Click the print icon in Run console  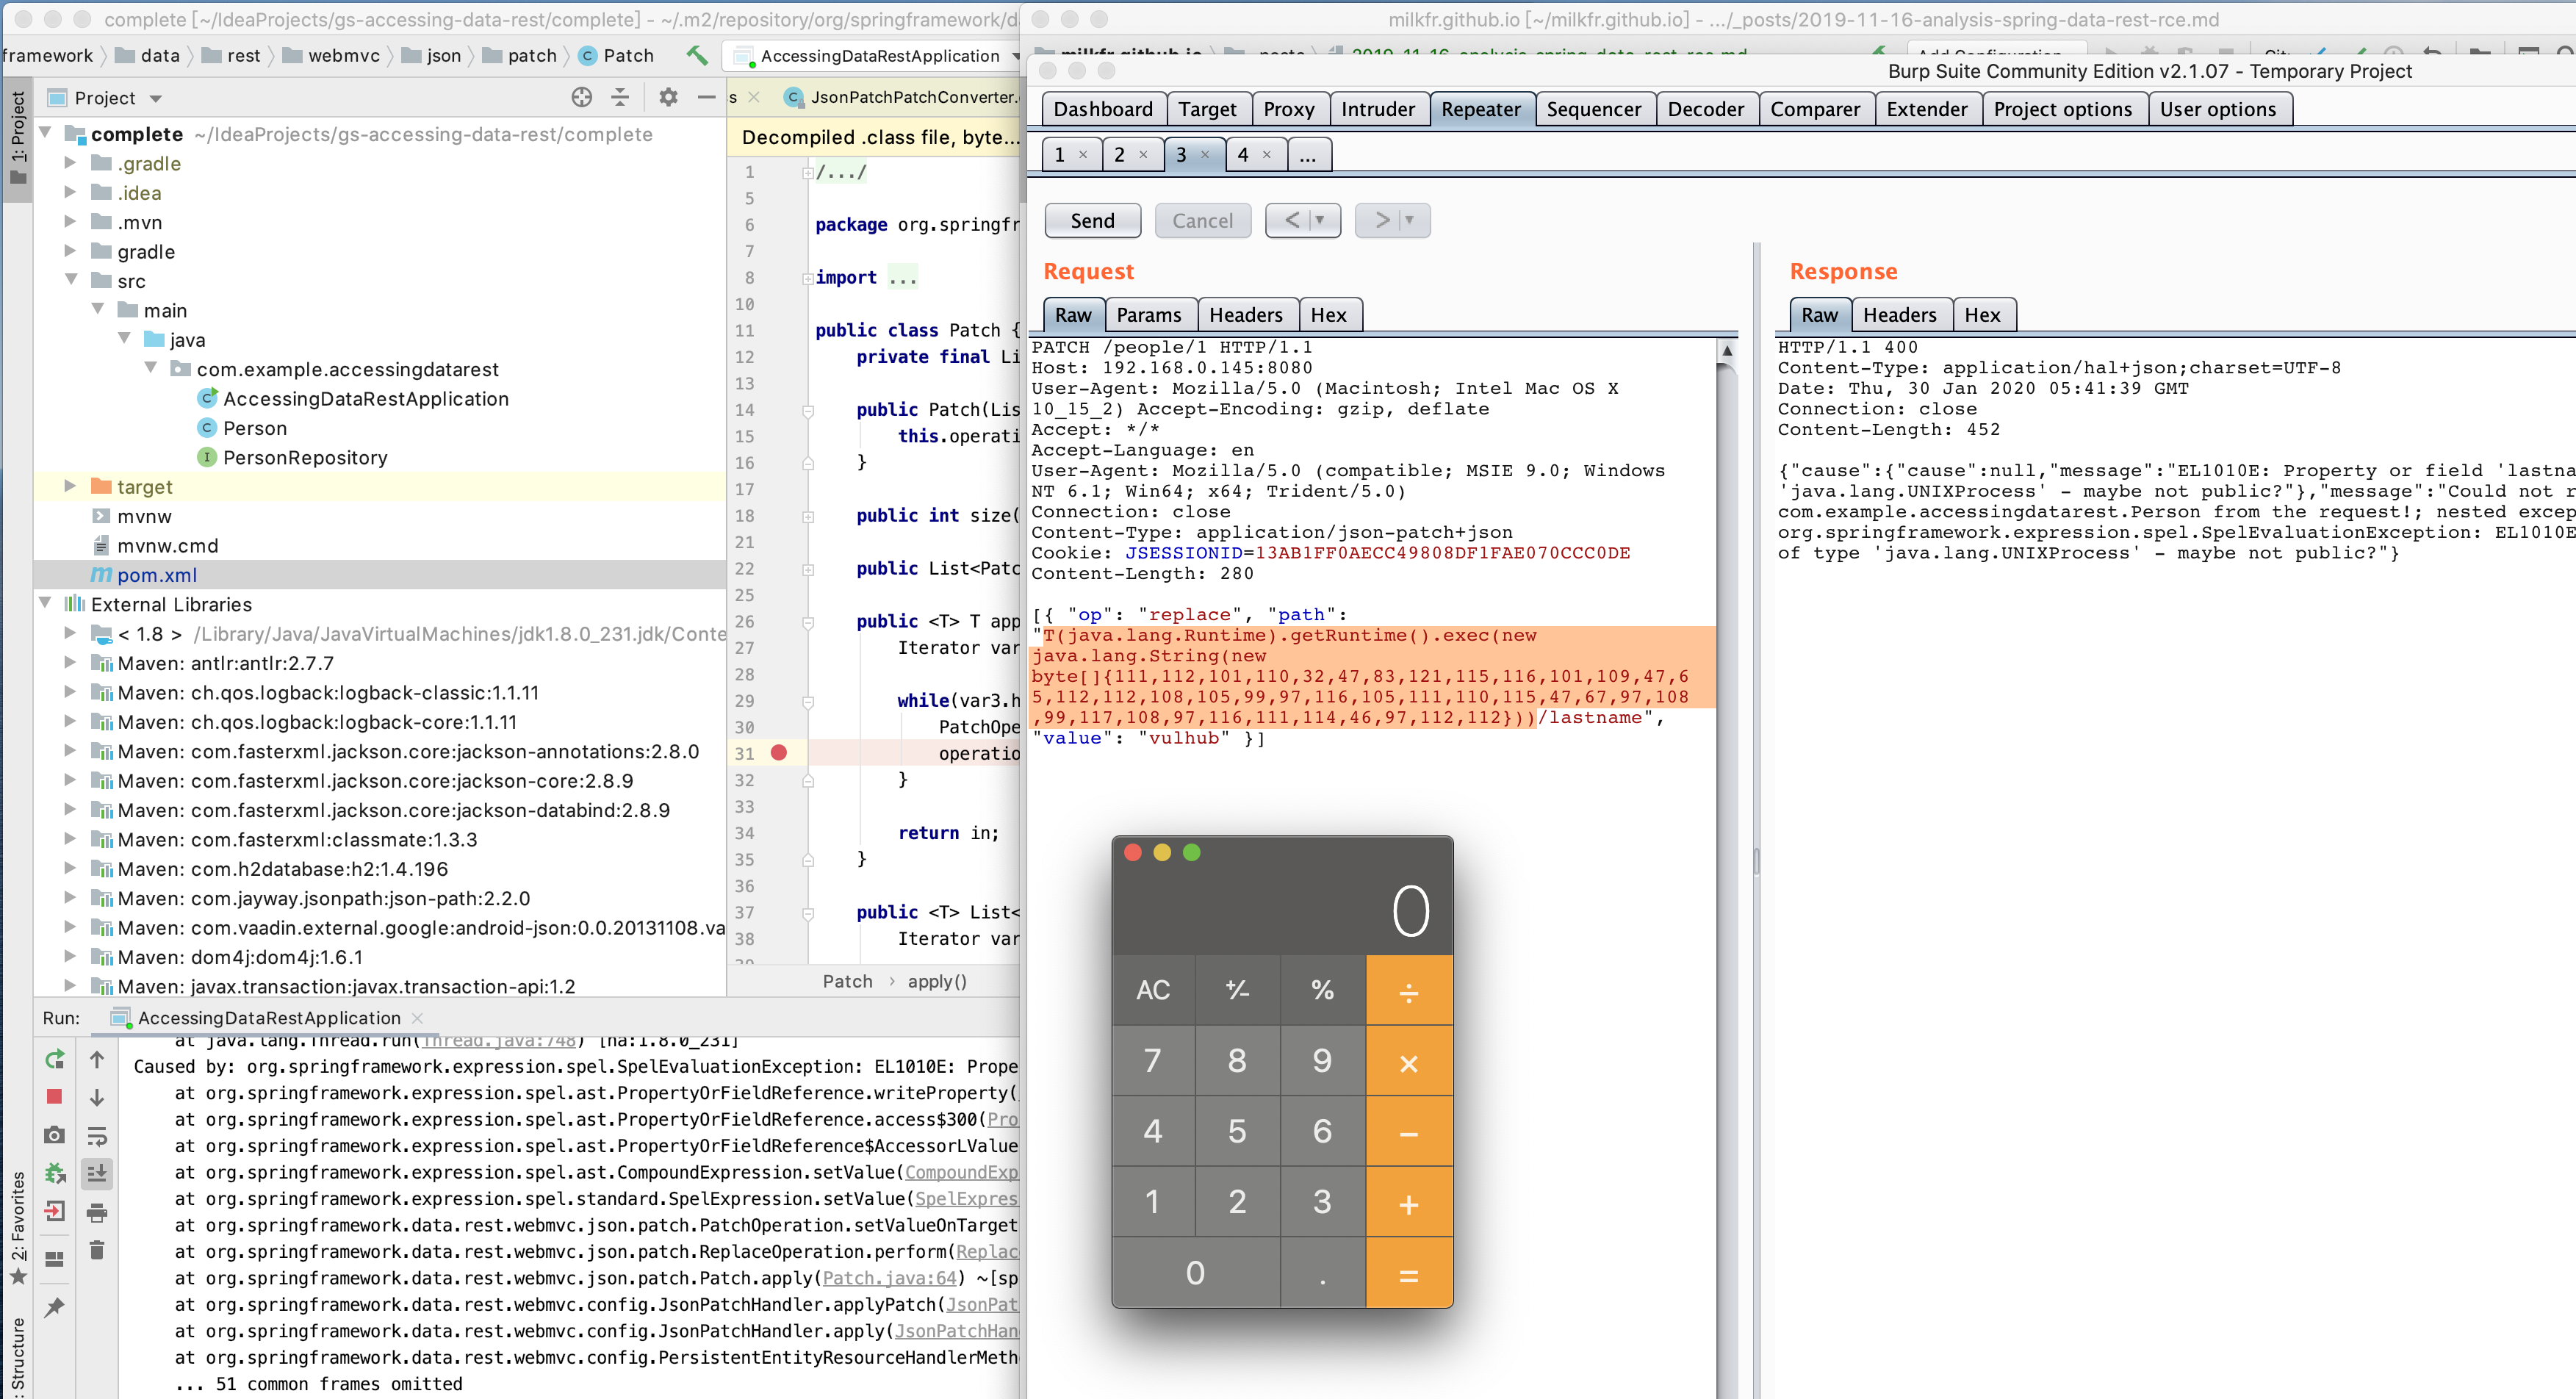tap(97, 1213)
